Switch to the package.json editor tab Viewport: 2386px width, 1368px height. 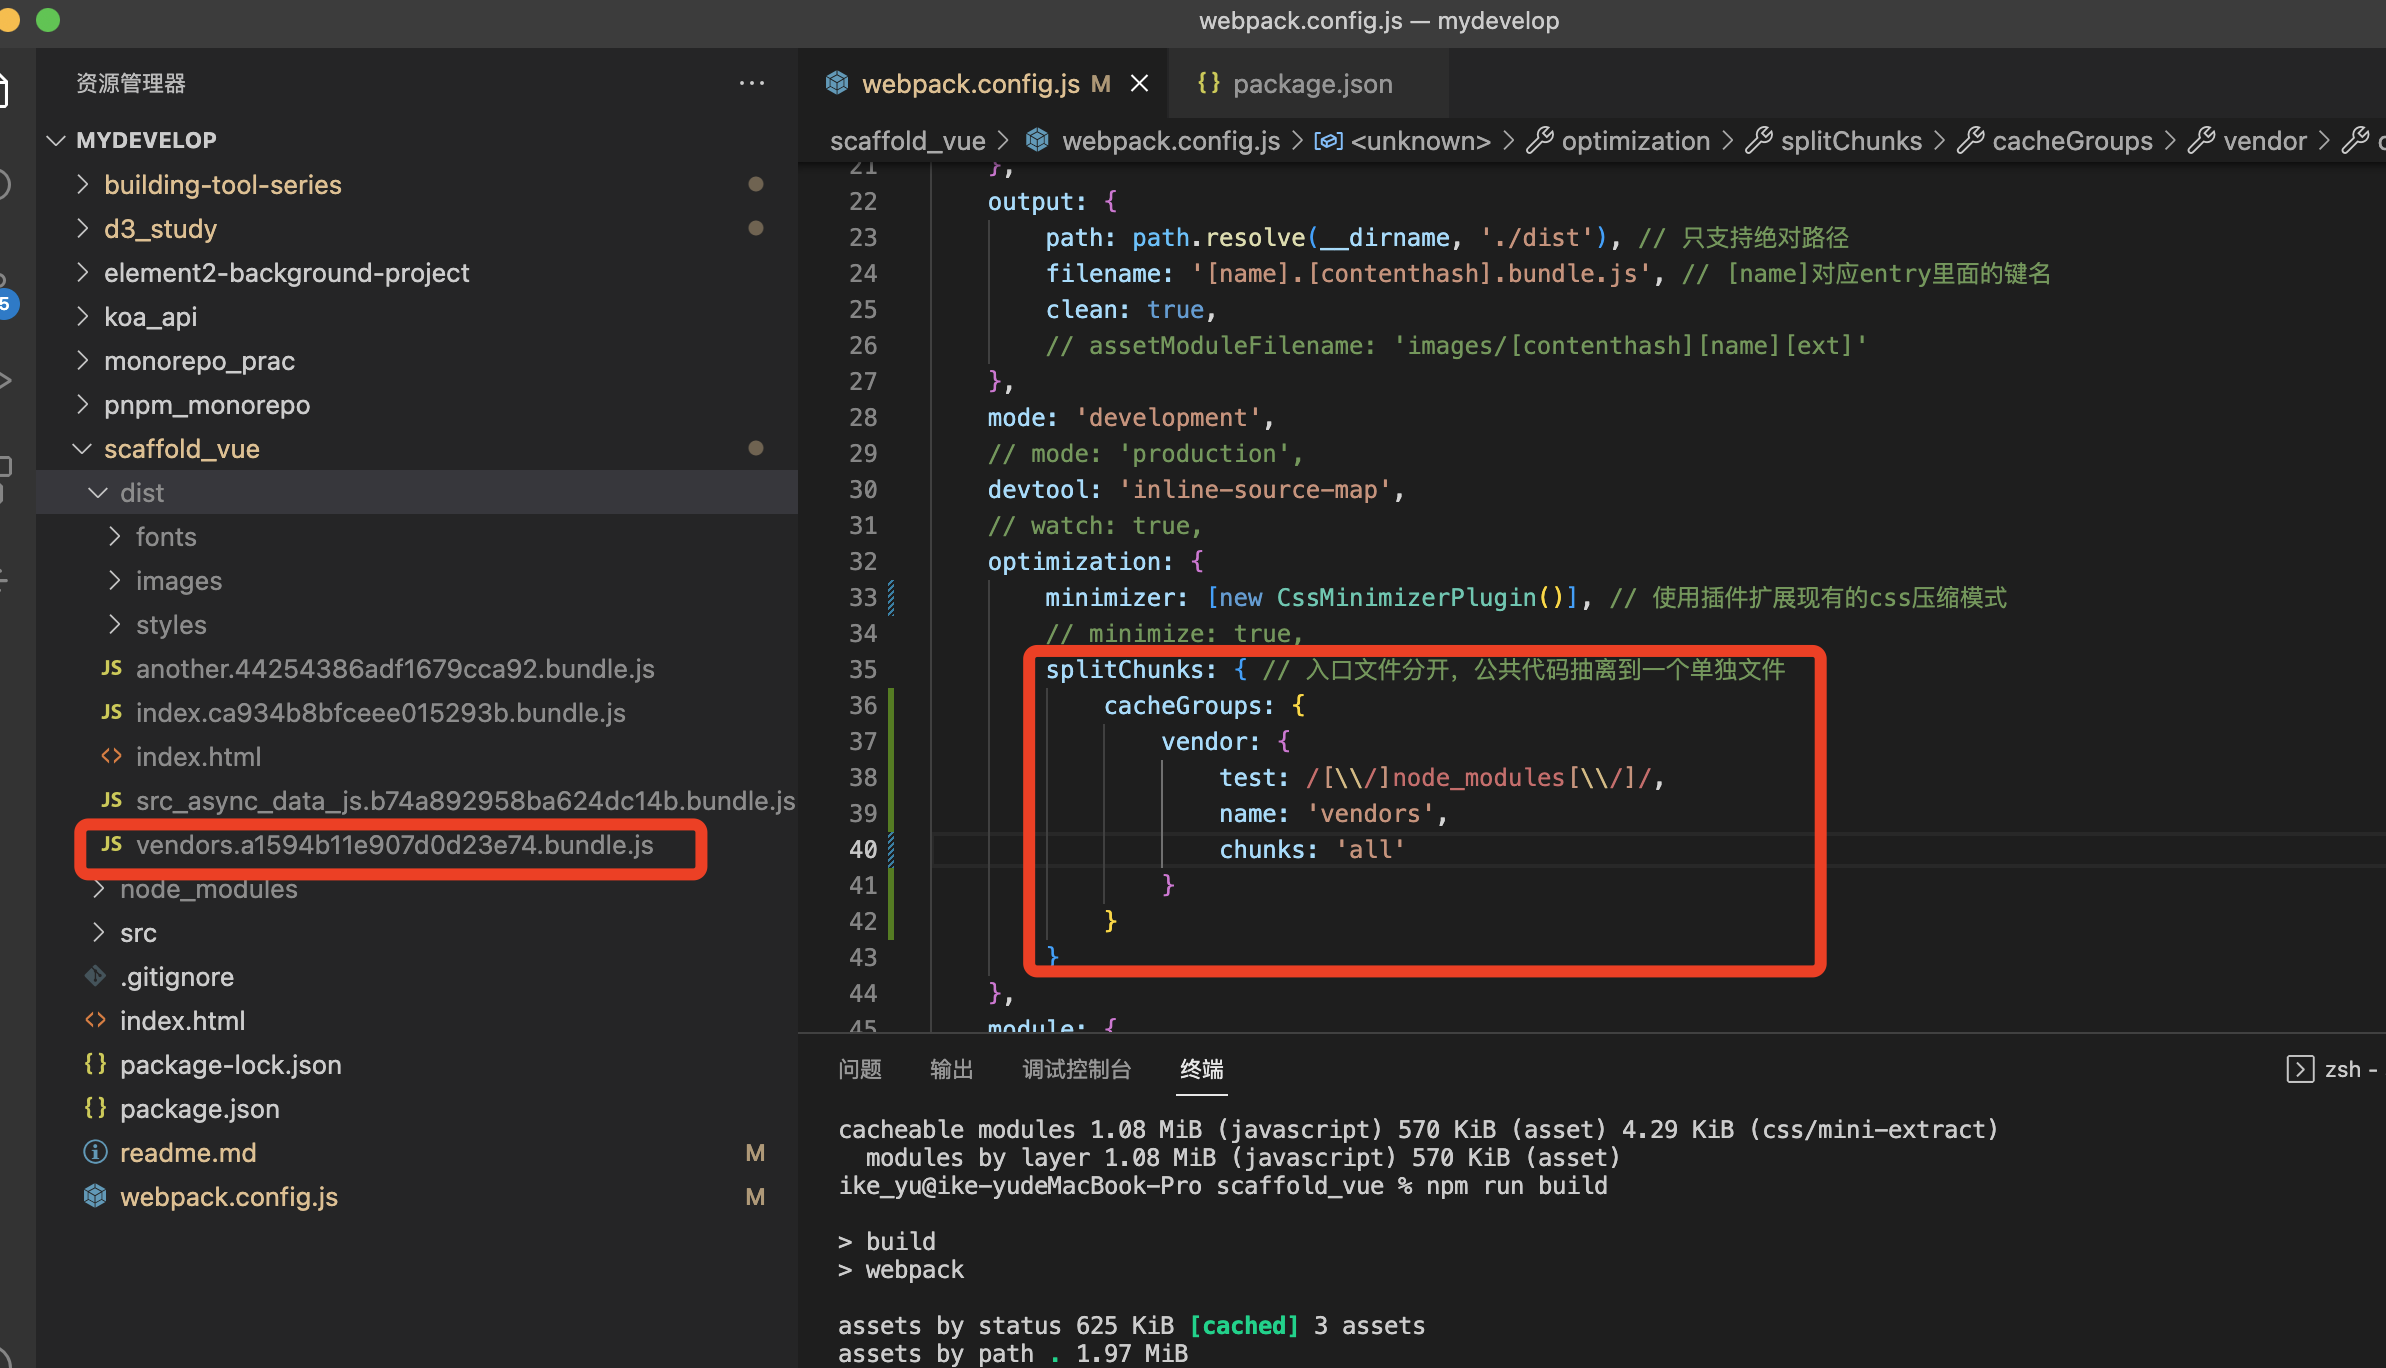click(x=1311, y=84)
